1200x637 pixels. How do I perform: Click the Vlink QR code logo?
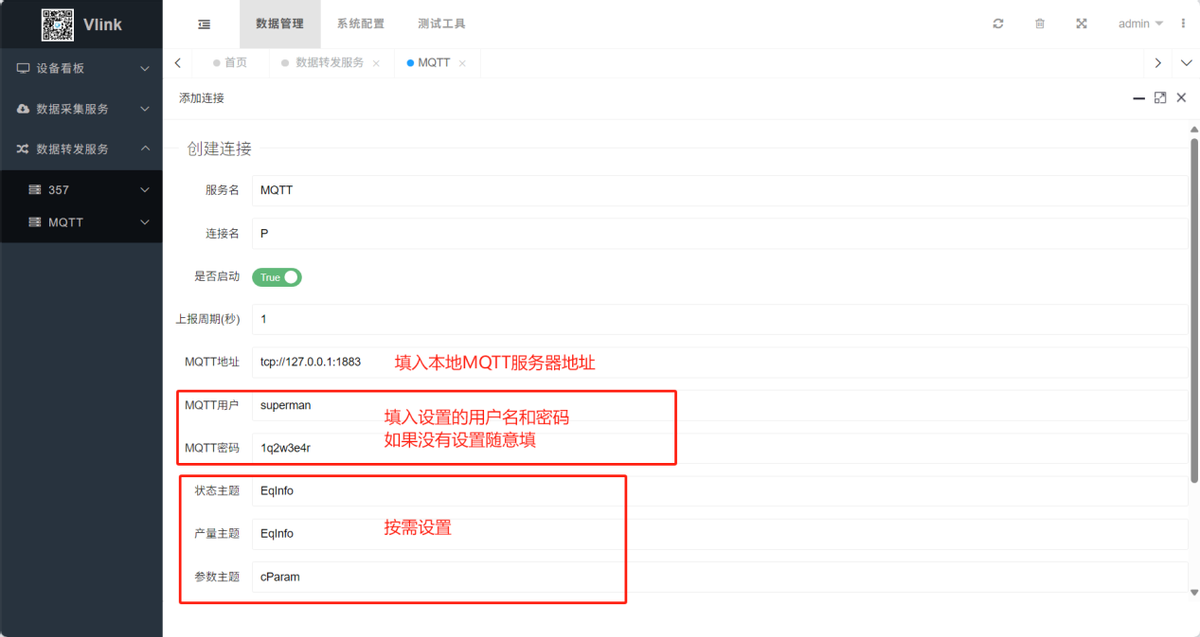pyautogui.click(x=57, y=24)
